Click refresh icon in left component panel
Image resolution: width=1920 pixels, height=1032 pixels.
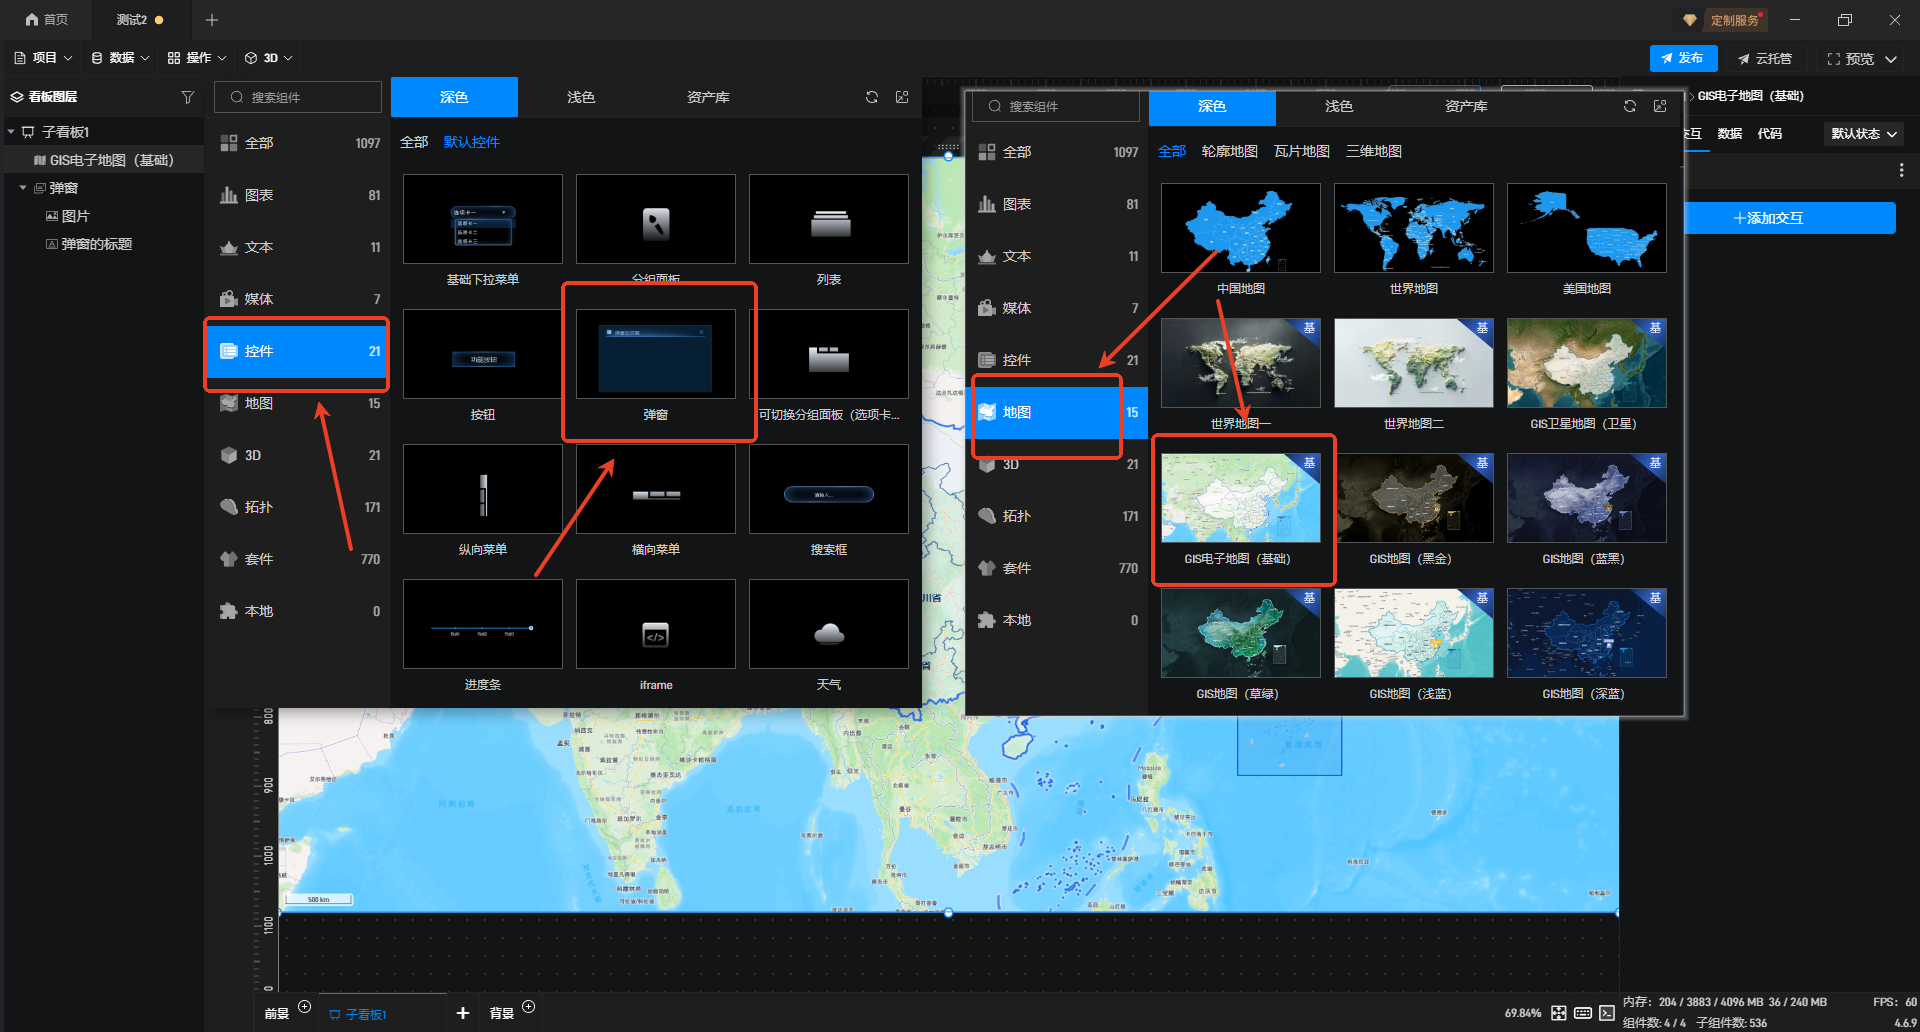tap(872, 97)
